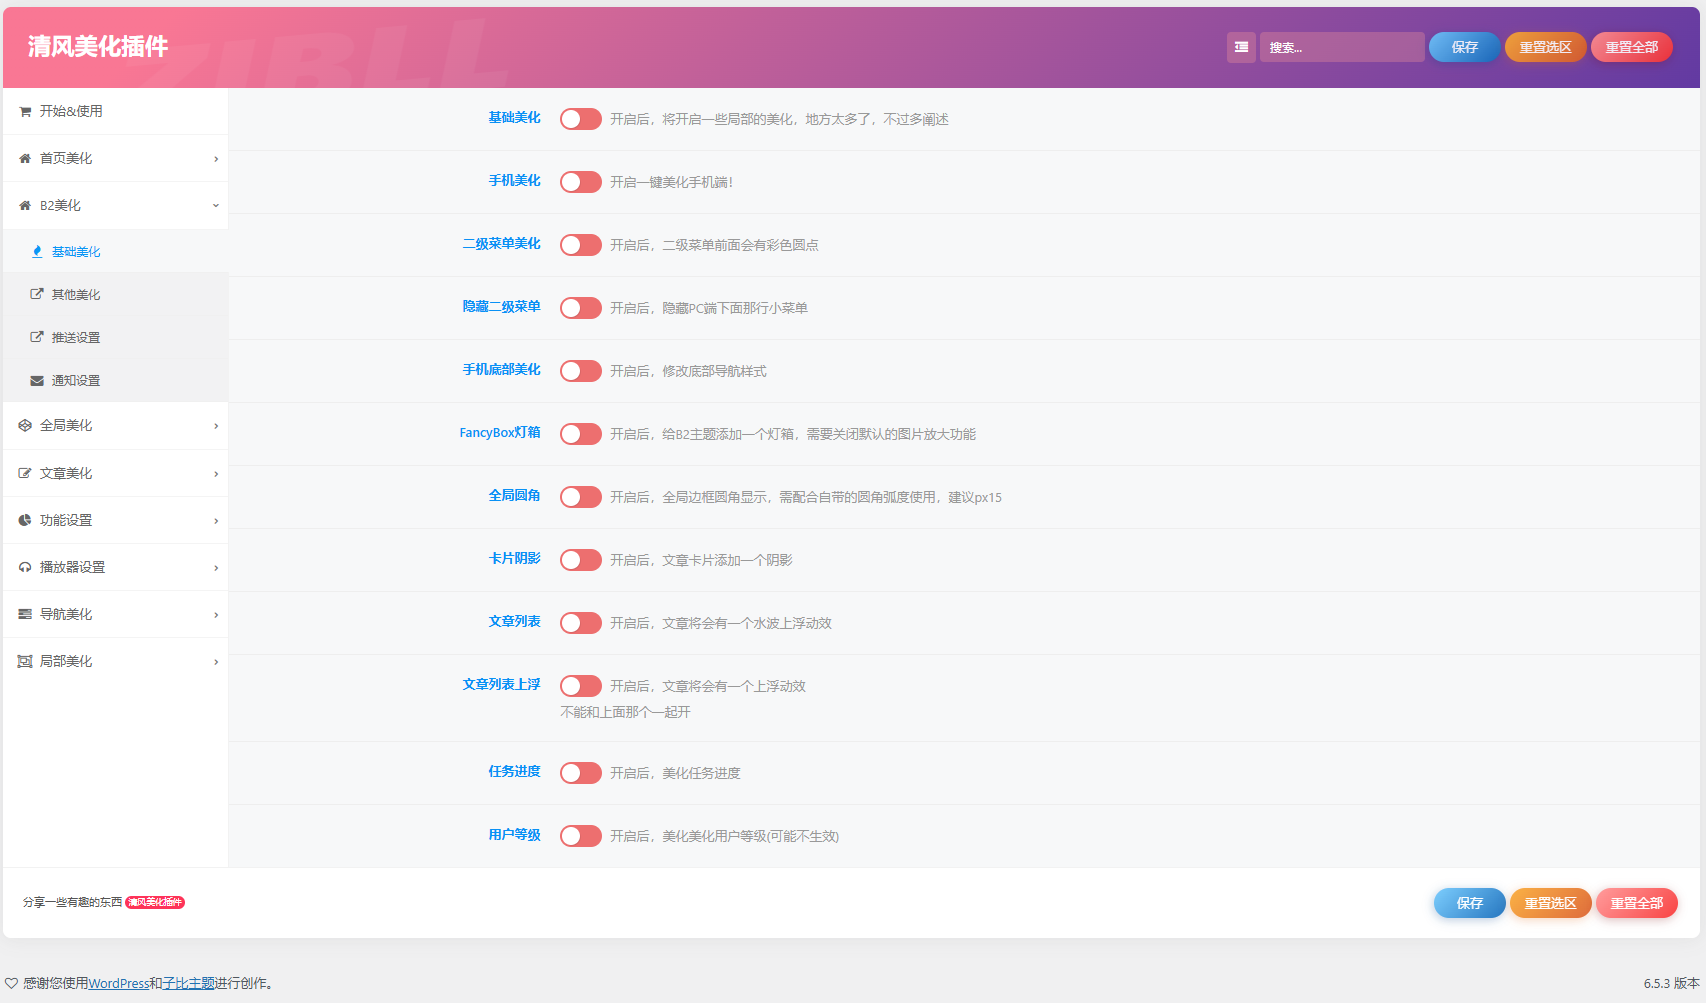This screenshot has height=1003, width=1706.
Task: Click the envelope icon next to 通知设置
Action: click(37, 381)
